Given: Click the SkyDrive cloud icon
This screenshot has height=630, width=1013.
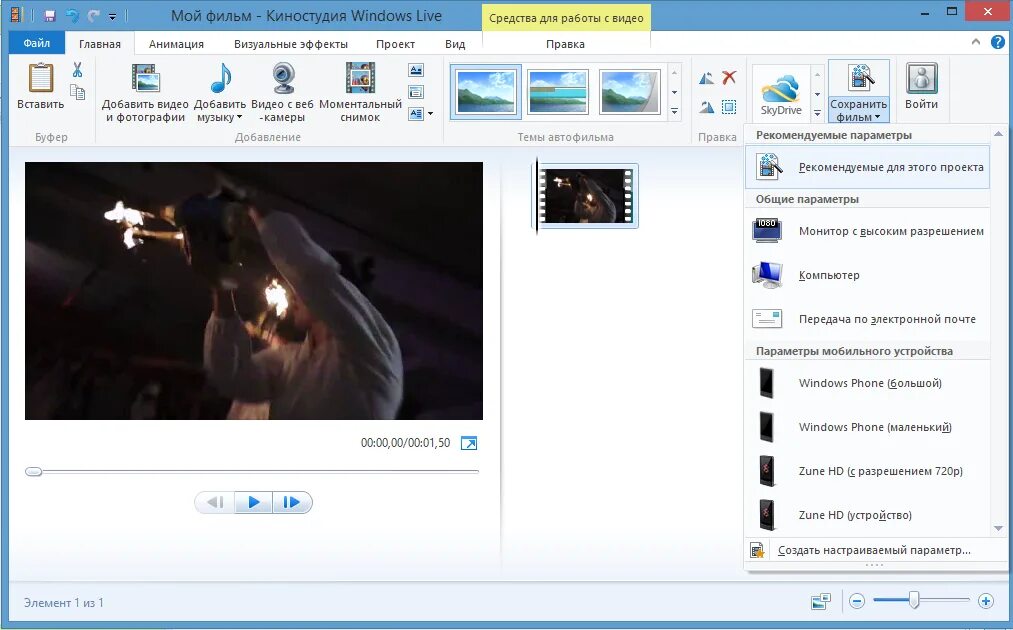Looking at the screenshot, I should point(780,89).
